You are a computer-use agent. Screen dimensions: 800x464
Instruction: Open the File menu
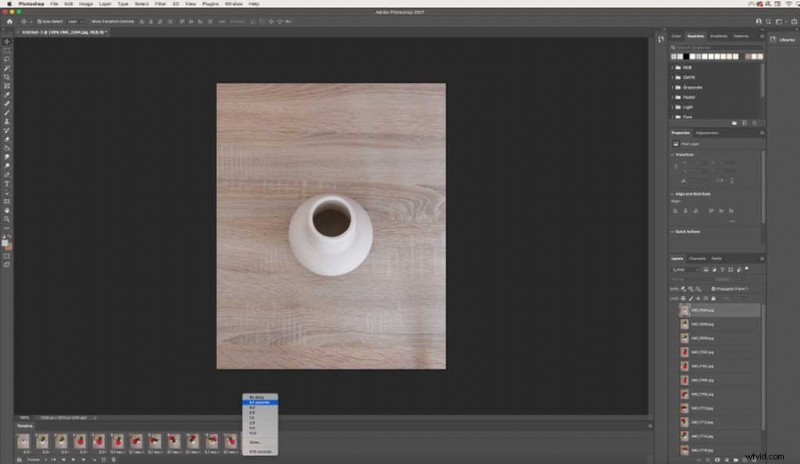pos(54,4)
